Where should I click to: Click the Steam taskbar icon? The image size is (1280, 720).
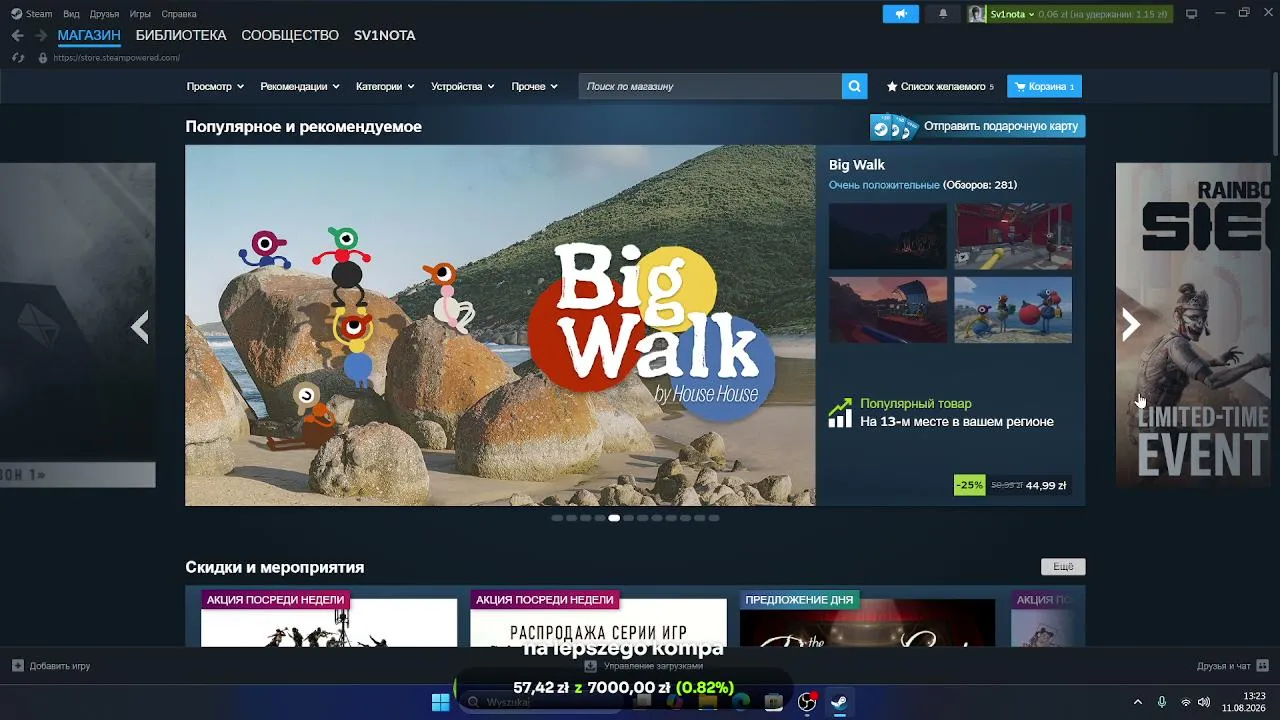pos(839,702)
